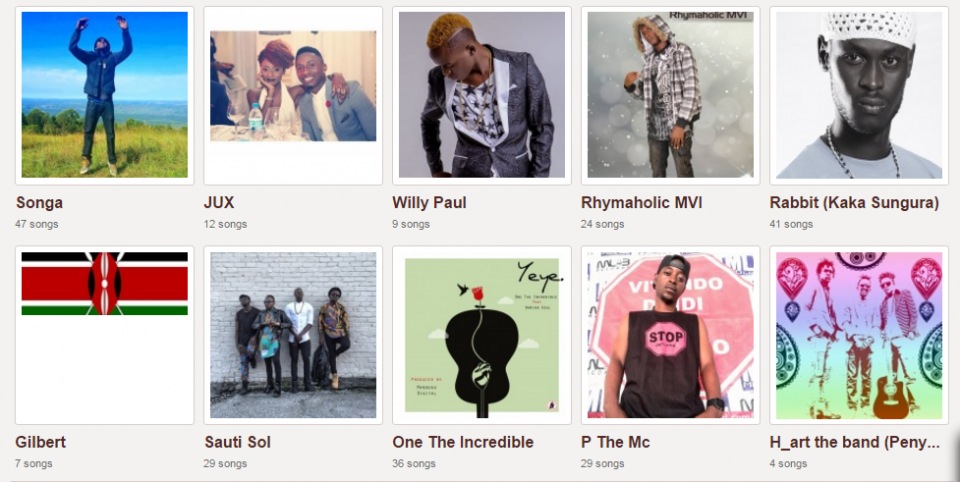This screenshot has height=482, width=960.
Task: Open the P The Mc name link
Action: point(615,442)
